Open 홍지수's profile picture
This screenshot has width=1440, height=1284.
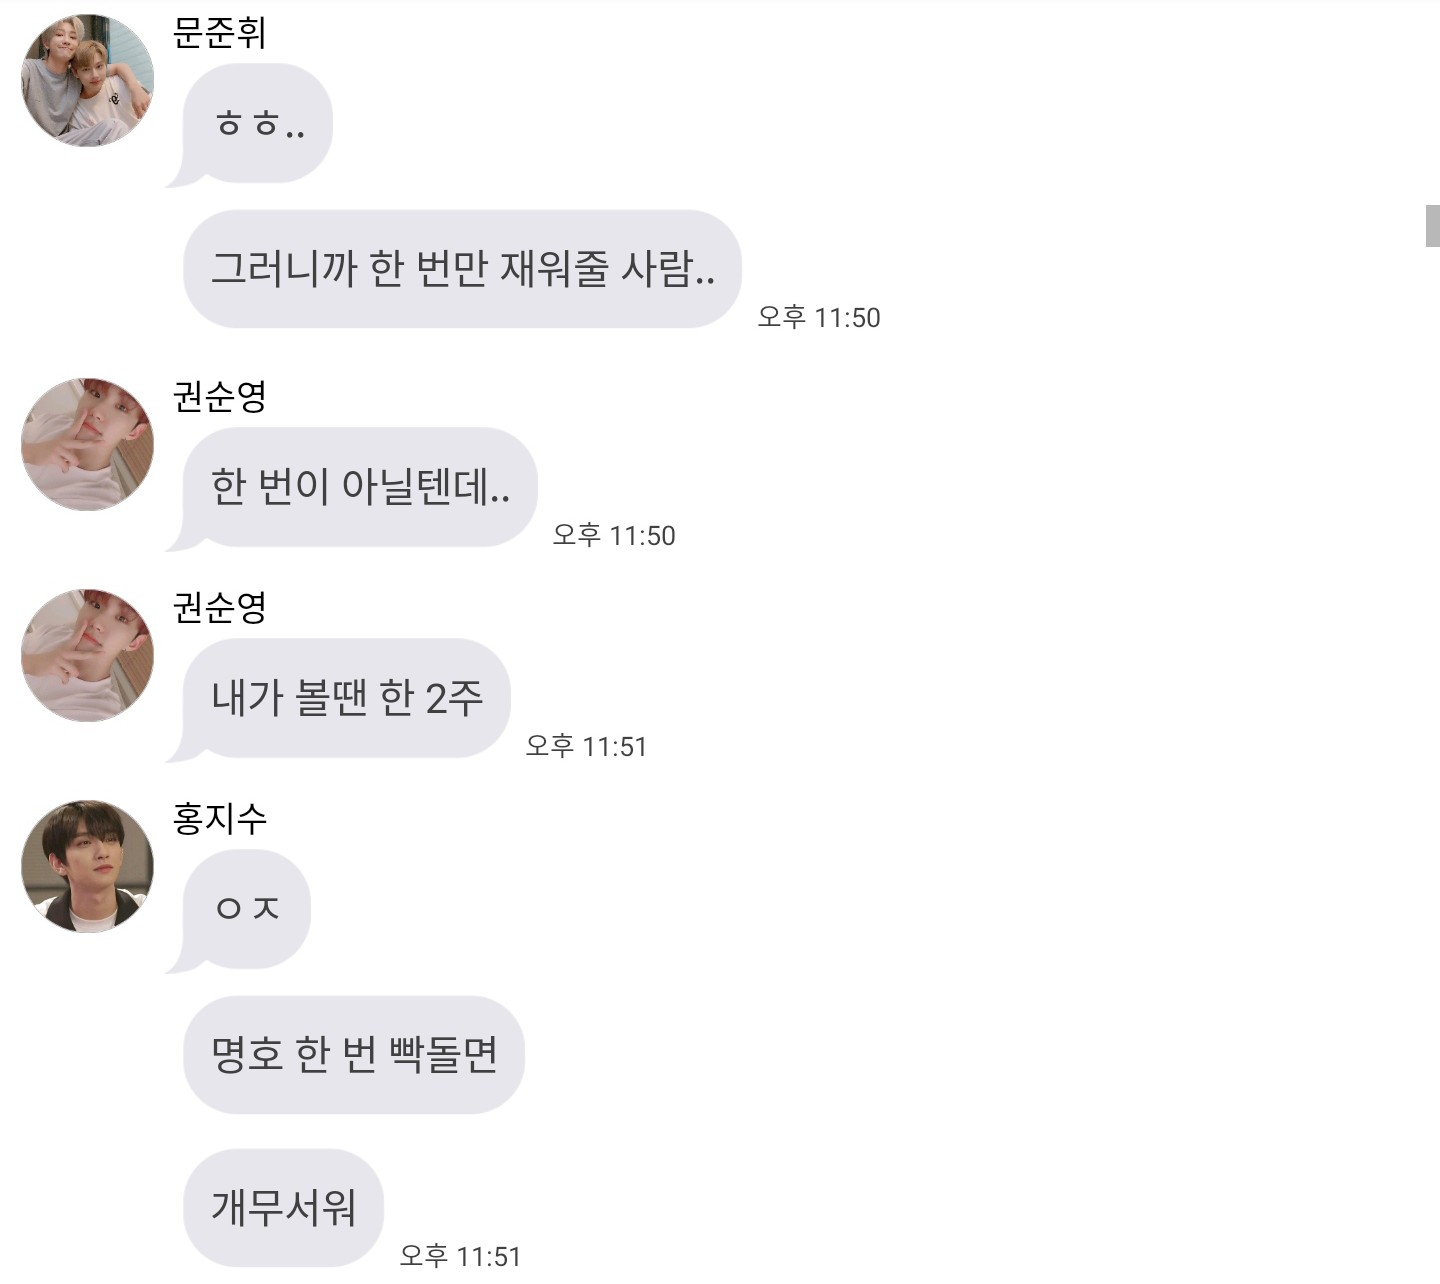tap(88, 866)
